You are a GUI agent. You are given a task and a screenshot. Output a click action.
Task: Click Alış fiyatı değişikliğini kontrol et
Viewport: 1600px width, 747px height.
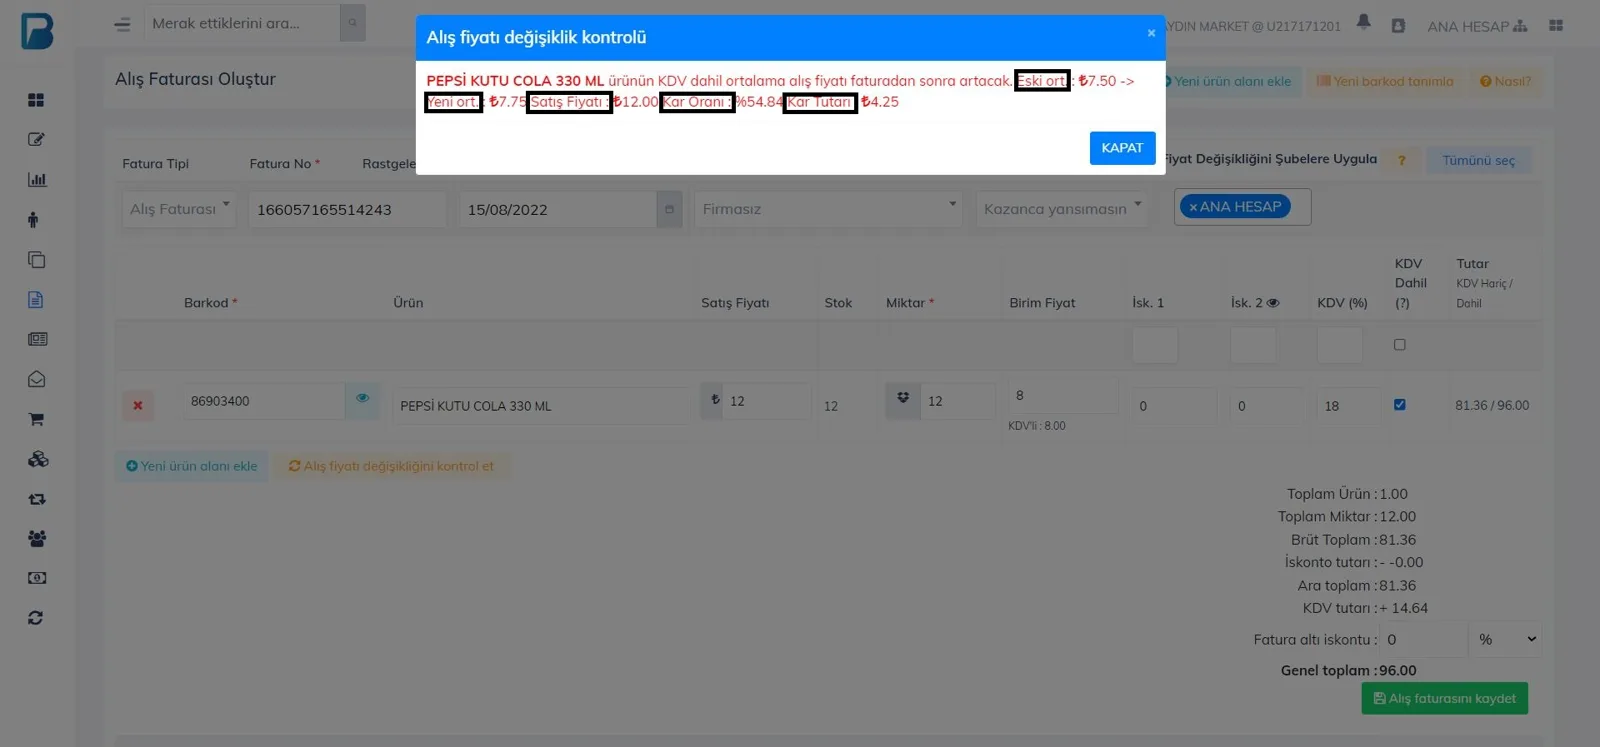pyautogui.click(x=392, y=466)
